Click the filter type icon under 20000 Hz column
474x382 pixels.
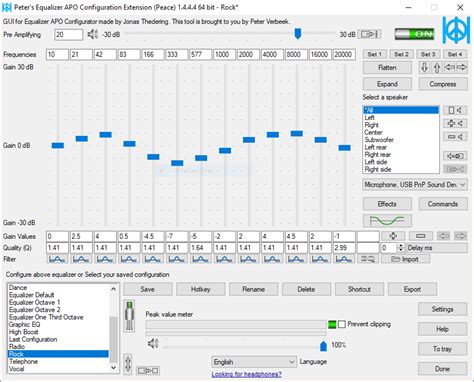tap(344, 259)
